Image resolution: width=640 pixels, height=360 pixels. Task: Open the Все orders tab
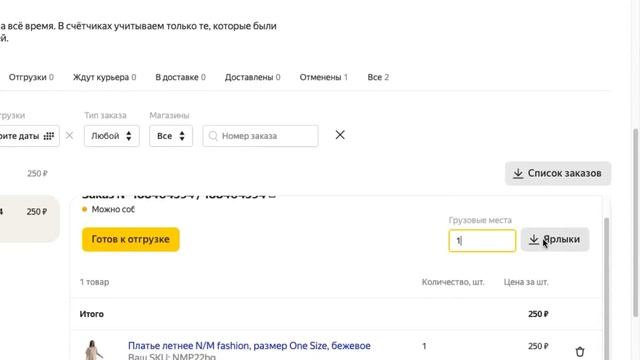tap(378, 77)
